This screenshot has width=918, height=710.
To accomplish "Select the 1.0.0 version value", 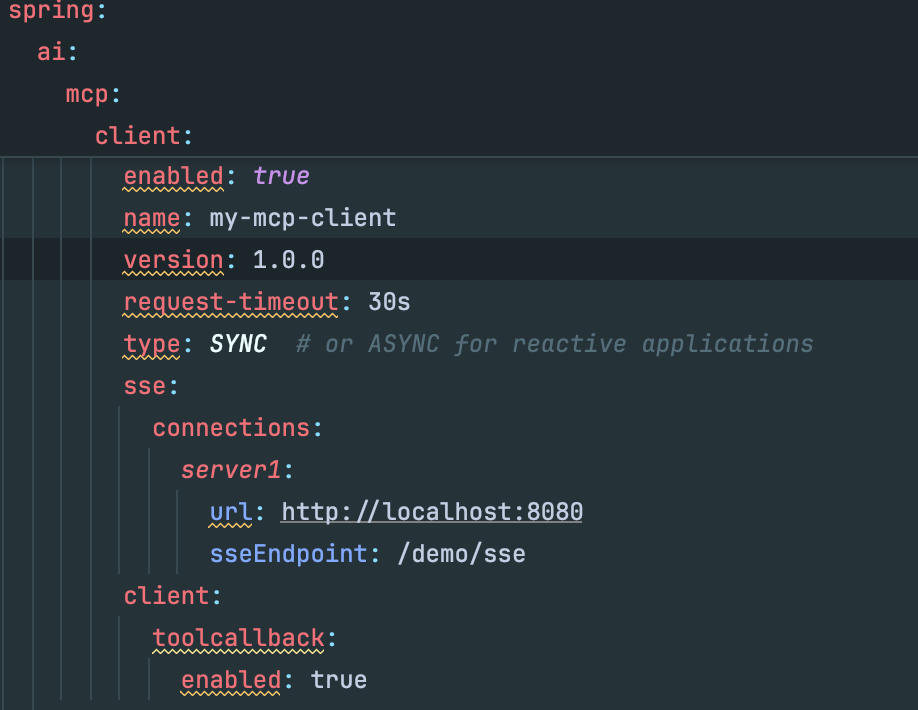I will 288,260.
